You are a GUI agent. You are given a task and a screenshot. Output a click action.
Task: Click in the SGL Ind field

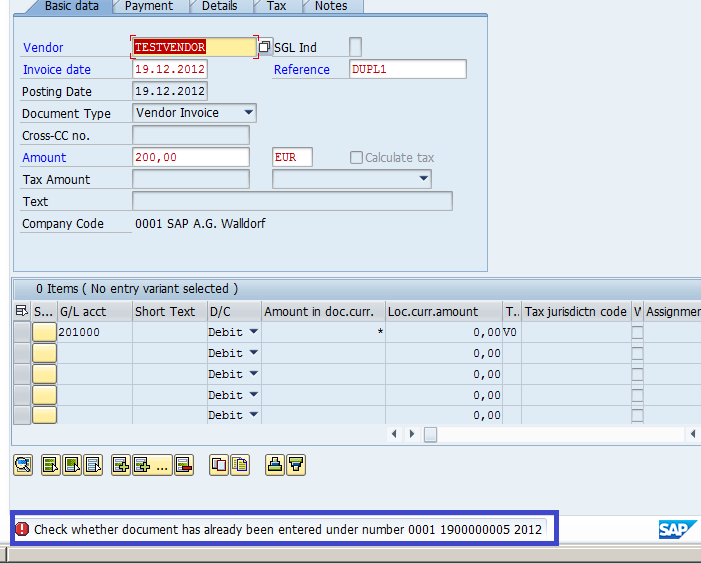[355, 47]
